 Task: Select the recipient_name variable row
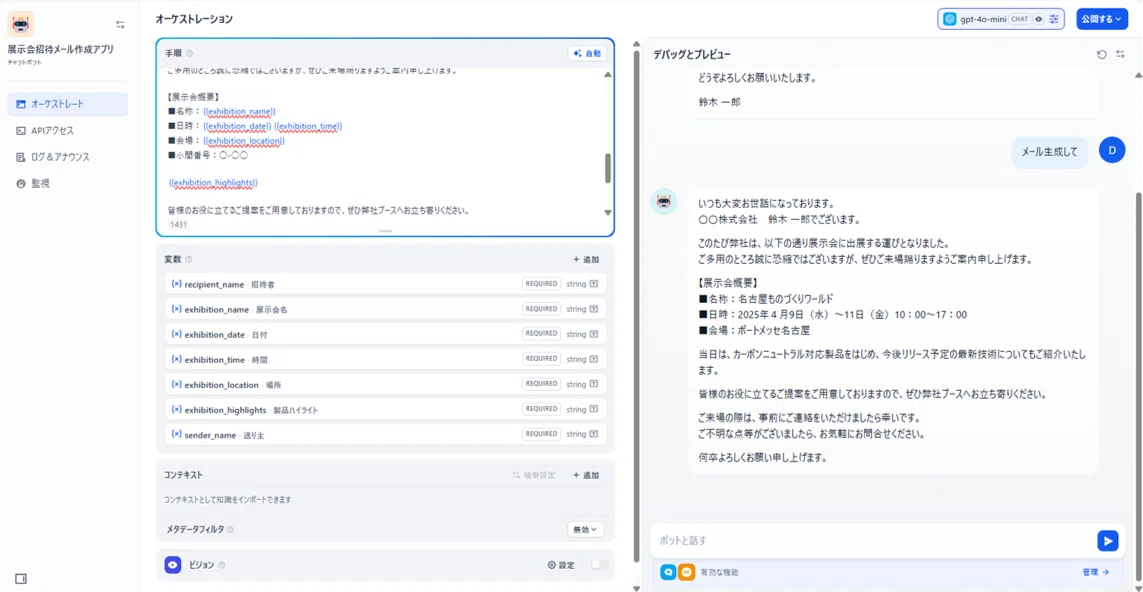tap(385, 284)
